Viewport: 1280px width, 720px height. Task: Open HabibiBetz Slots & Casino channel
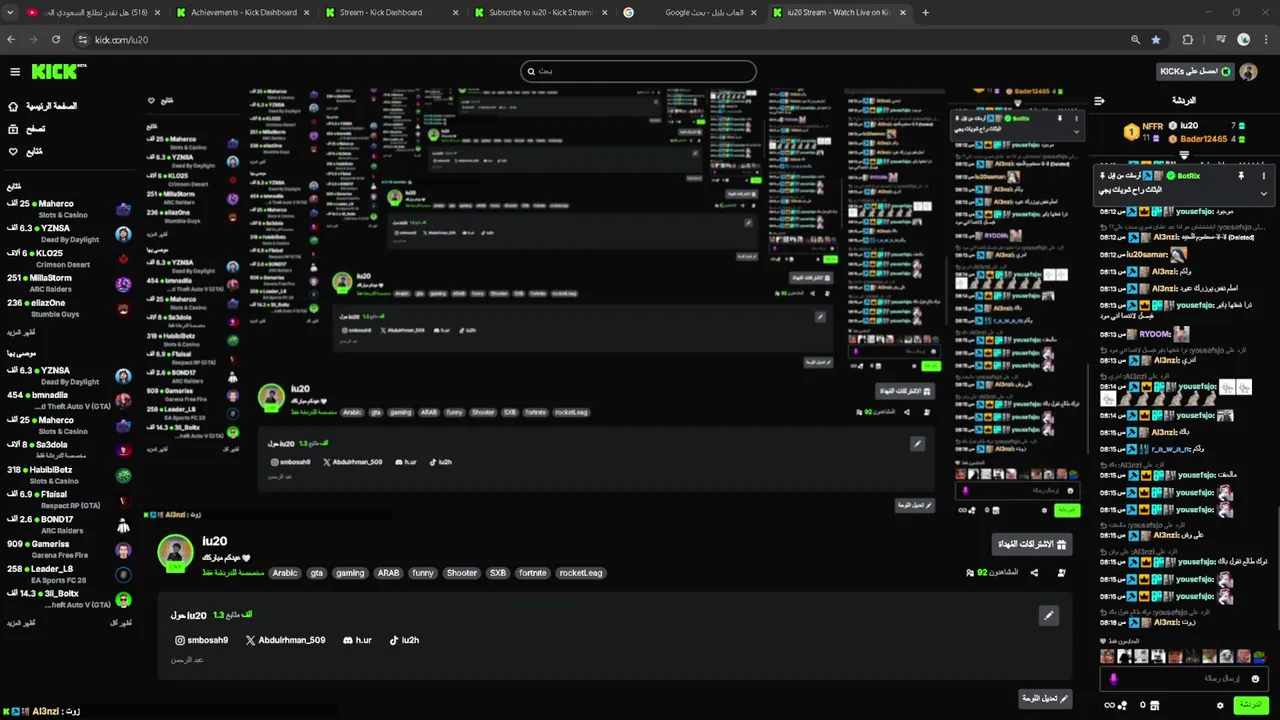click(x=67, y=474)
